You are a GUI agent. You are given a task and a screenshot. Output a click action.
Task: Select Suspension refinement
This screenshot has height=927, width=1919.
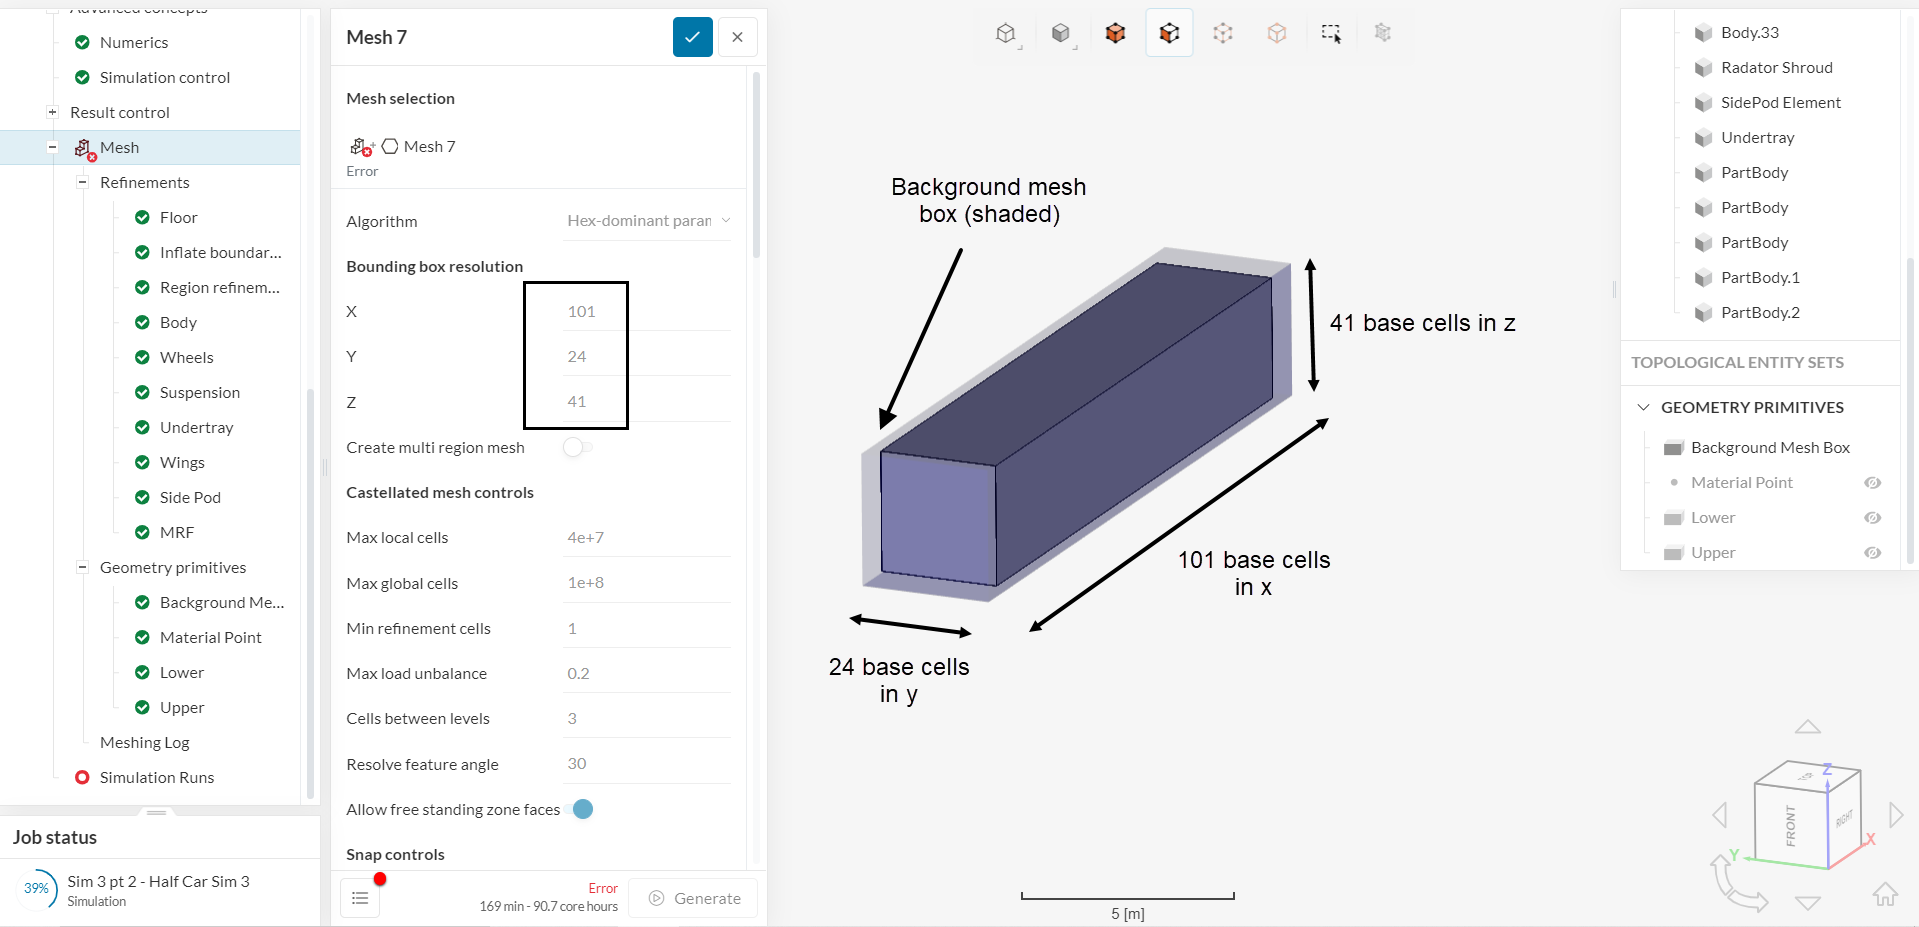click(200, 392)
